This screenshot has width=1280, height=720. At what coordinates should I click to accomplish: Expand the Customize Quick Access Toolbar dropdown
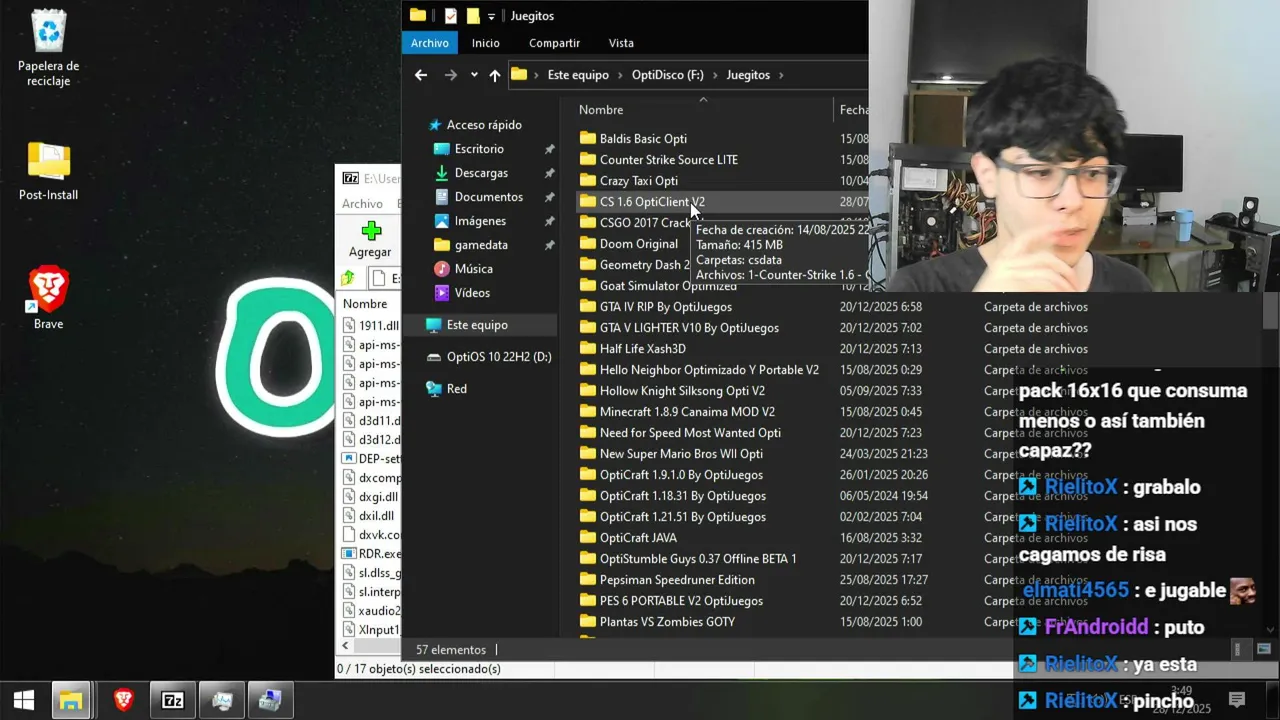[x=491, y=17]
